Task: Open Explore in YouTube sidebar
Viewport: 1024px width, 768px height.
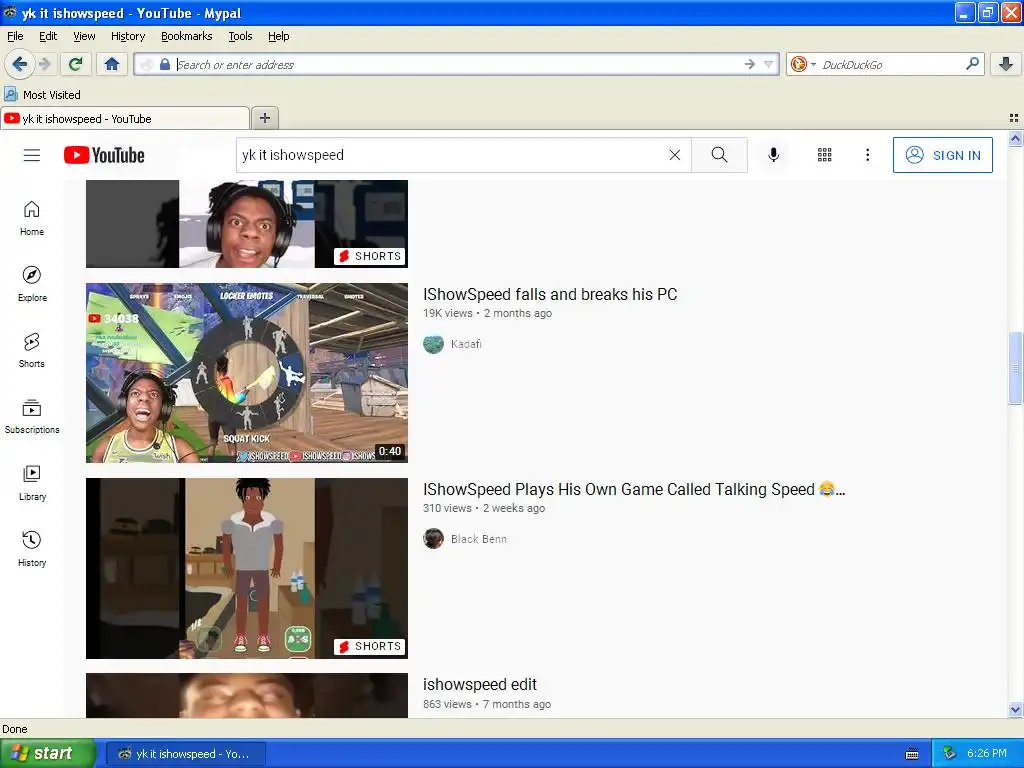Action: pos(32,284)
